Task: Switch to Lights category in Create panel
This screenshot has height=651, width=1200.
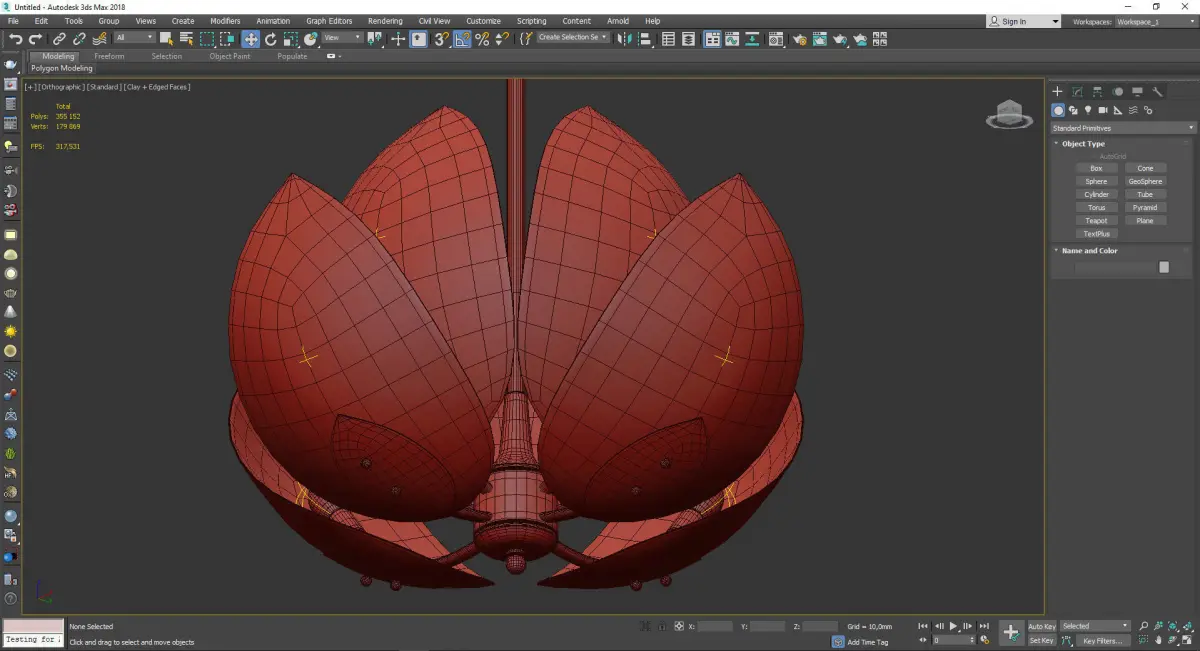Action: [x=1087, y=110]
